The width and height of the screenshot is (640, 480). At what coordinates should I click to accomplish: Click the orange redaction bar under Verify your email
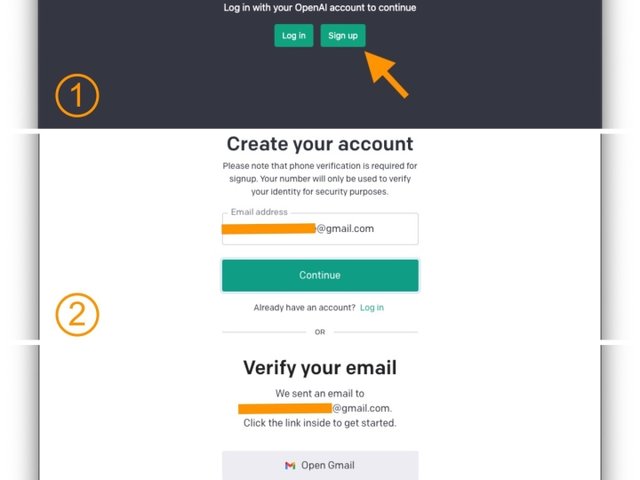[285, 408]
